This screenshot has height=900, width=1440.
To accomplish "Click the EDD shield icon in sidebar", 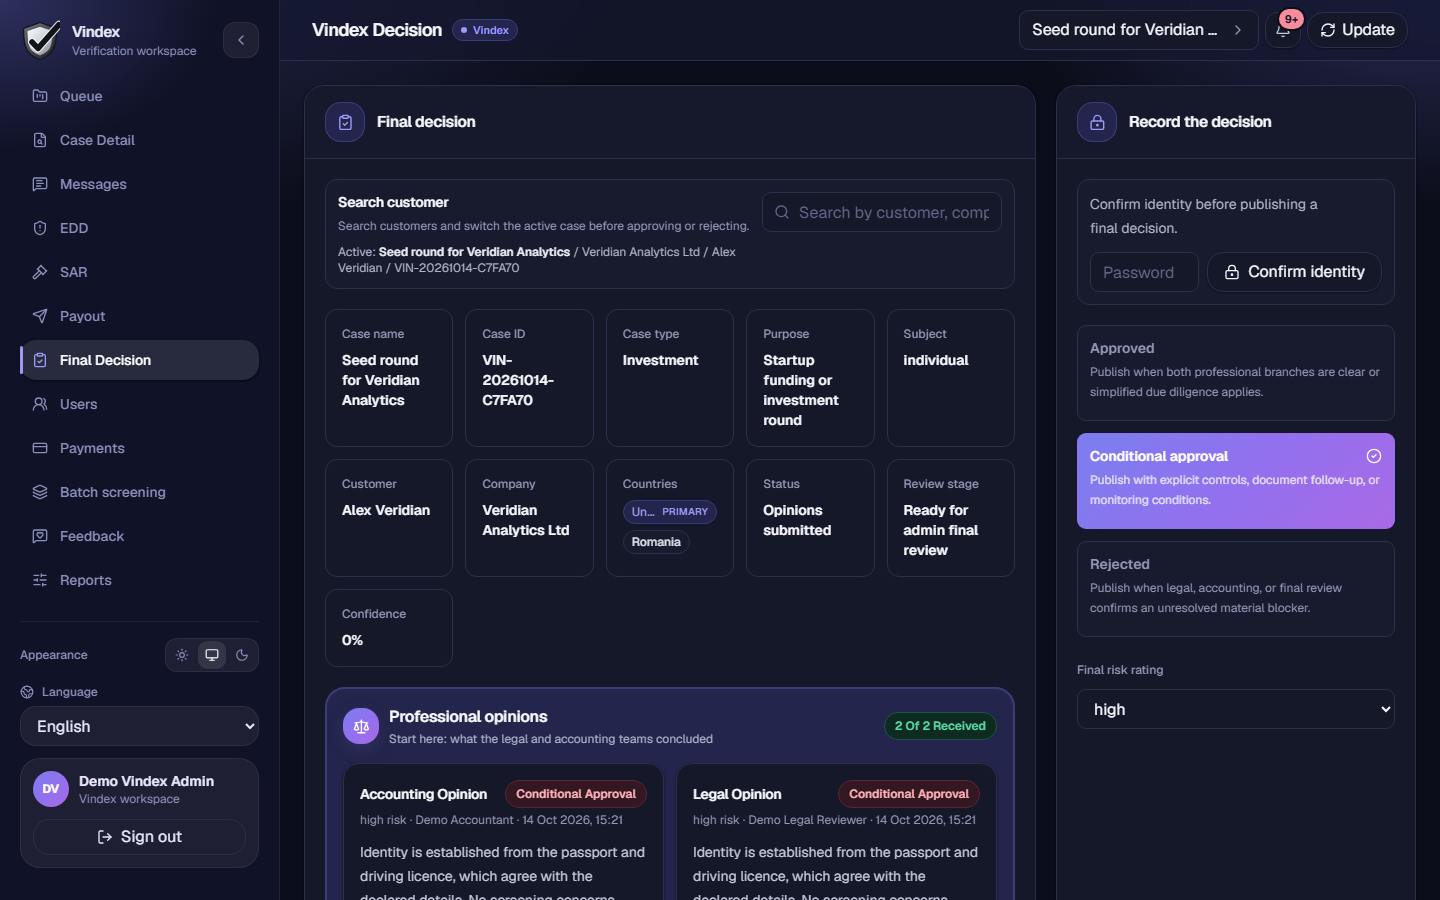I will point(40,228).
